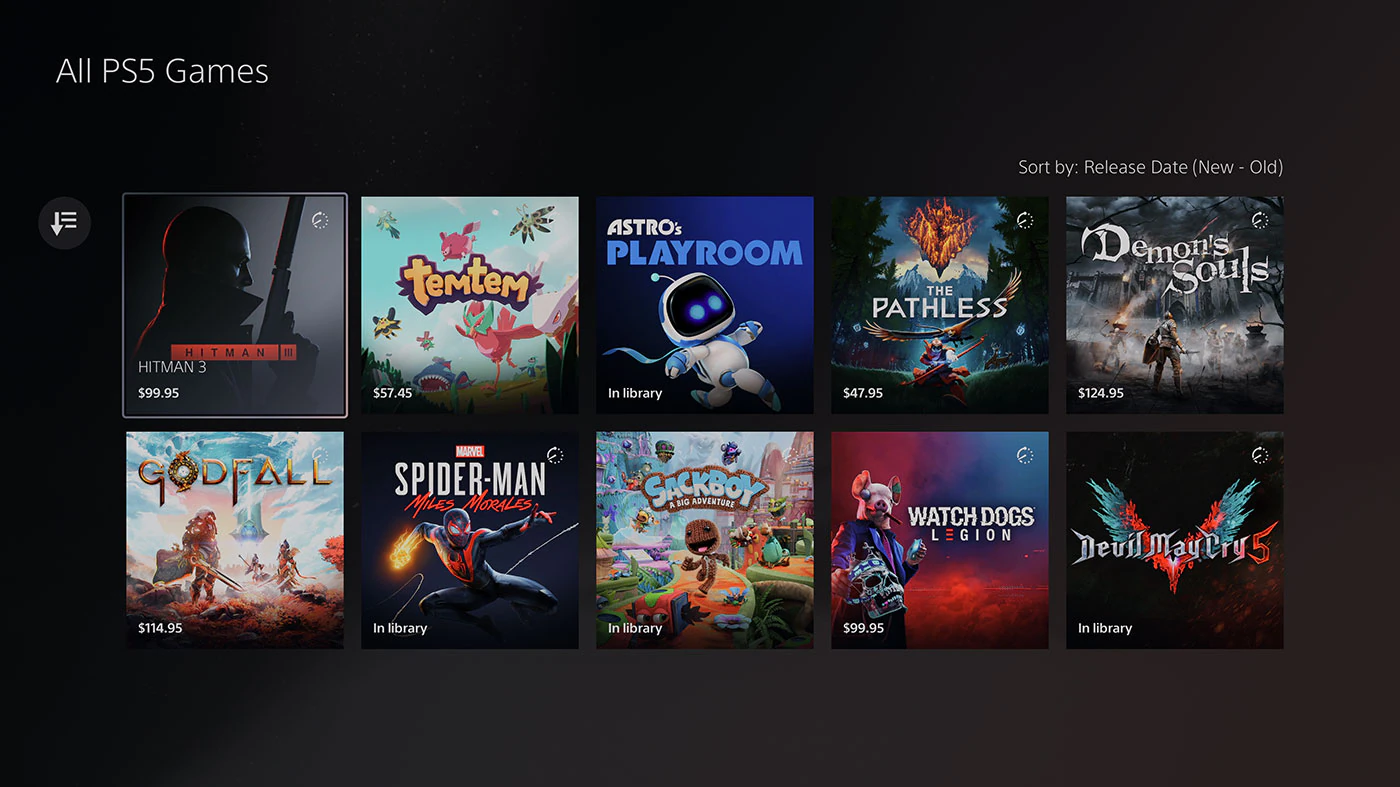
Task: Open the sort options icon button
Action: pos(64,223)
